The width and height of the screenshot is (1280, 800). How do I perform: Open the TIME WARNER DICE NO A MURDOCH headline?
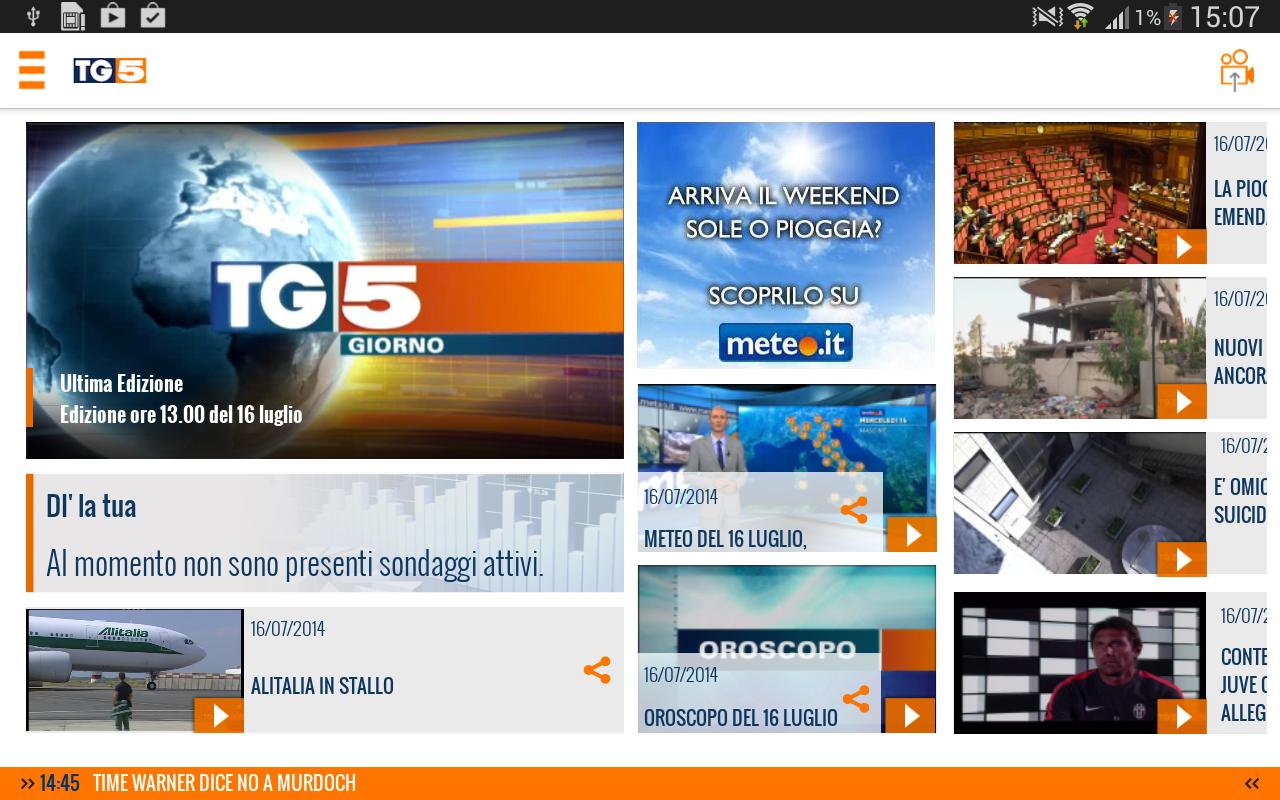point(224,783)
